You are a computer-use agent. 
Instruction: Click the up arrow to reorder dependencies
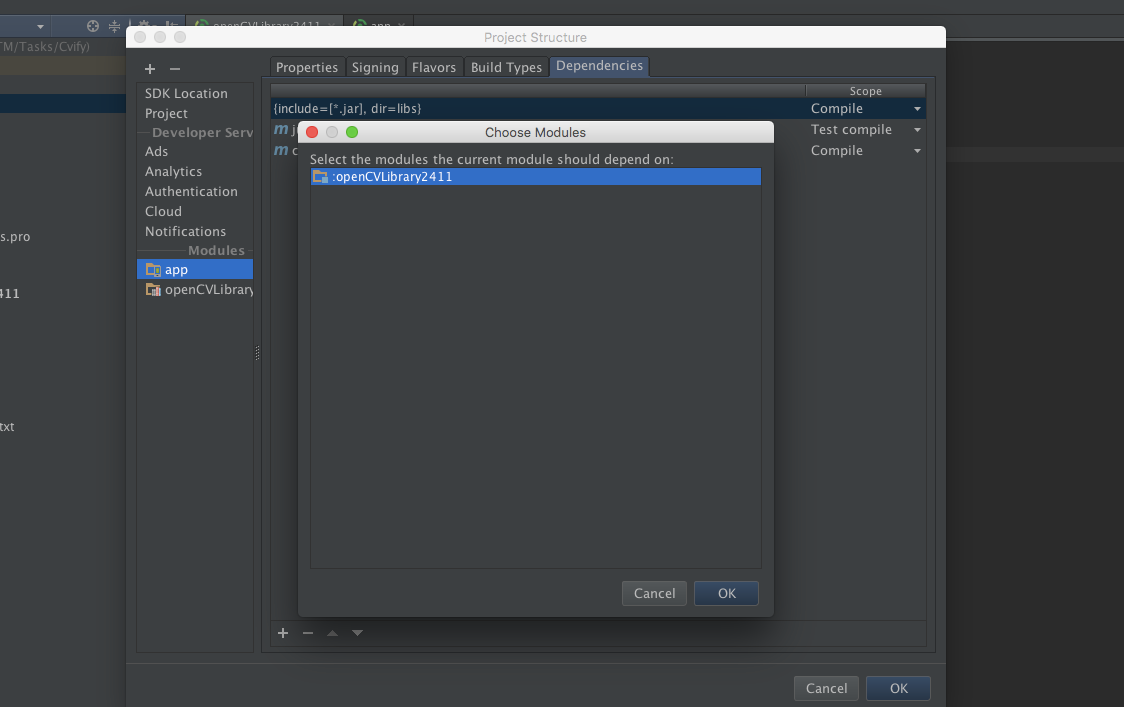[332, 632]
